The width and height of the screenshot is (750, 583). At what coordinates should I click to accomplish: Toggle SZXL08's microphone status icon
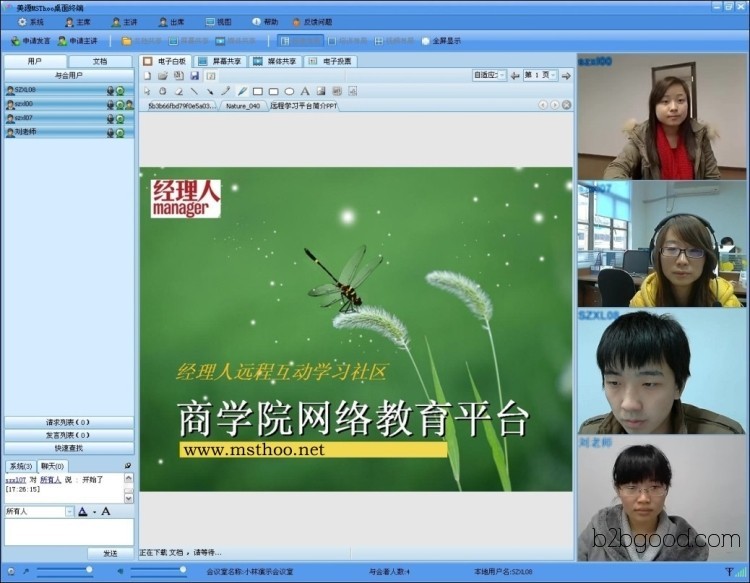(x=110, y=90)
